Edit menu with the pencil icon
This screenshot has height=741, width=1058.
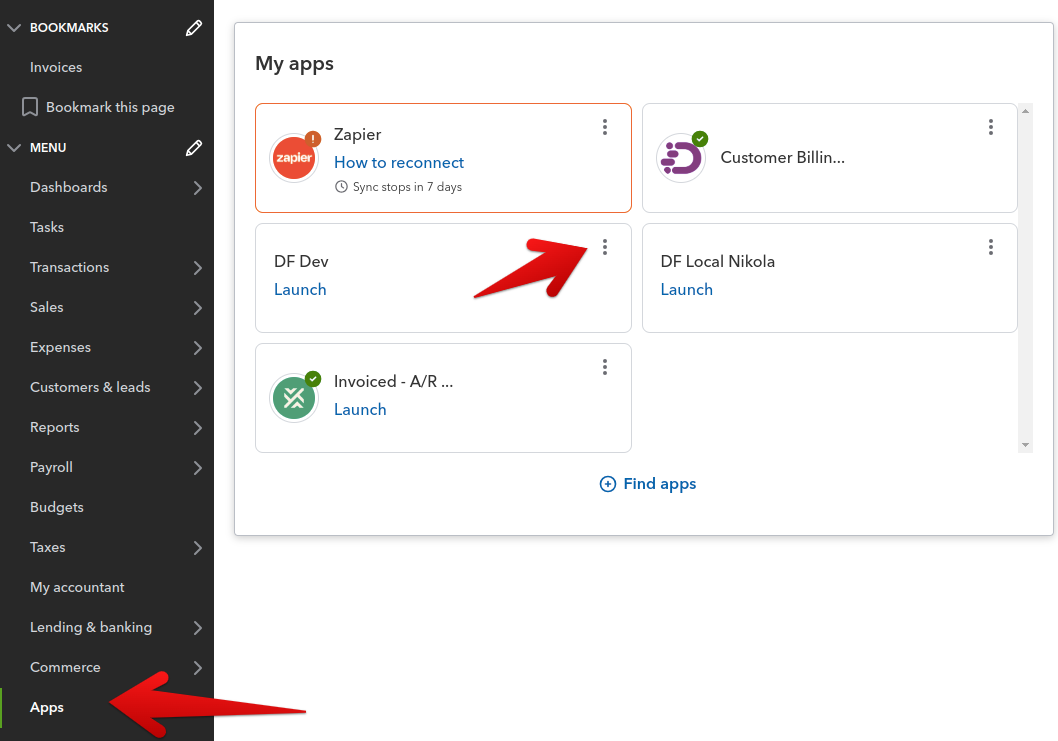click(x=194, y=148)
